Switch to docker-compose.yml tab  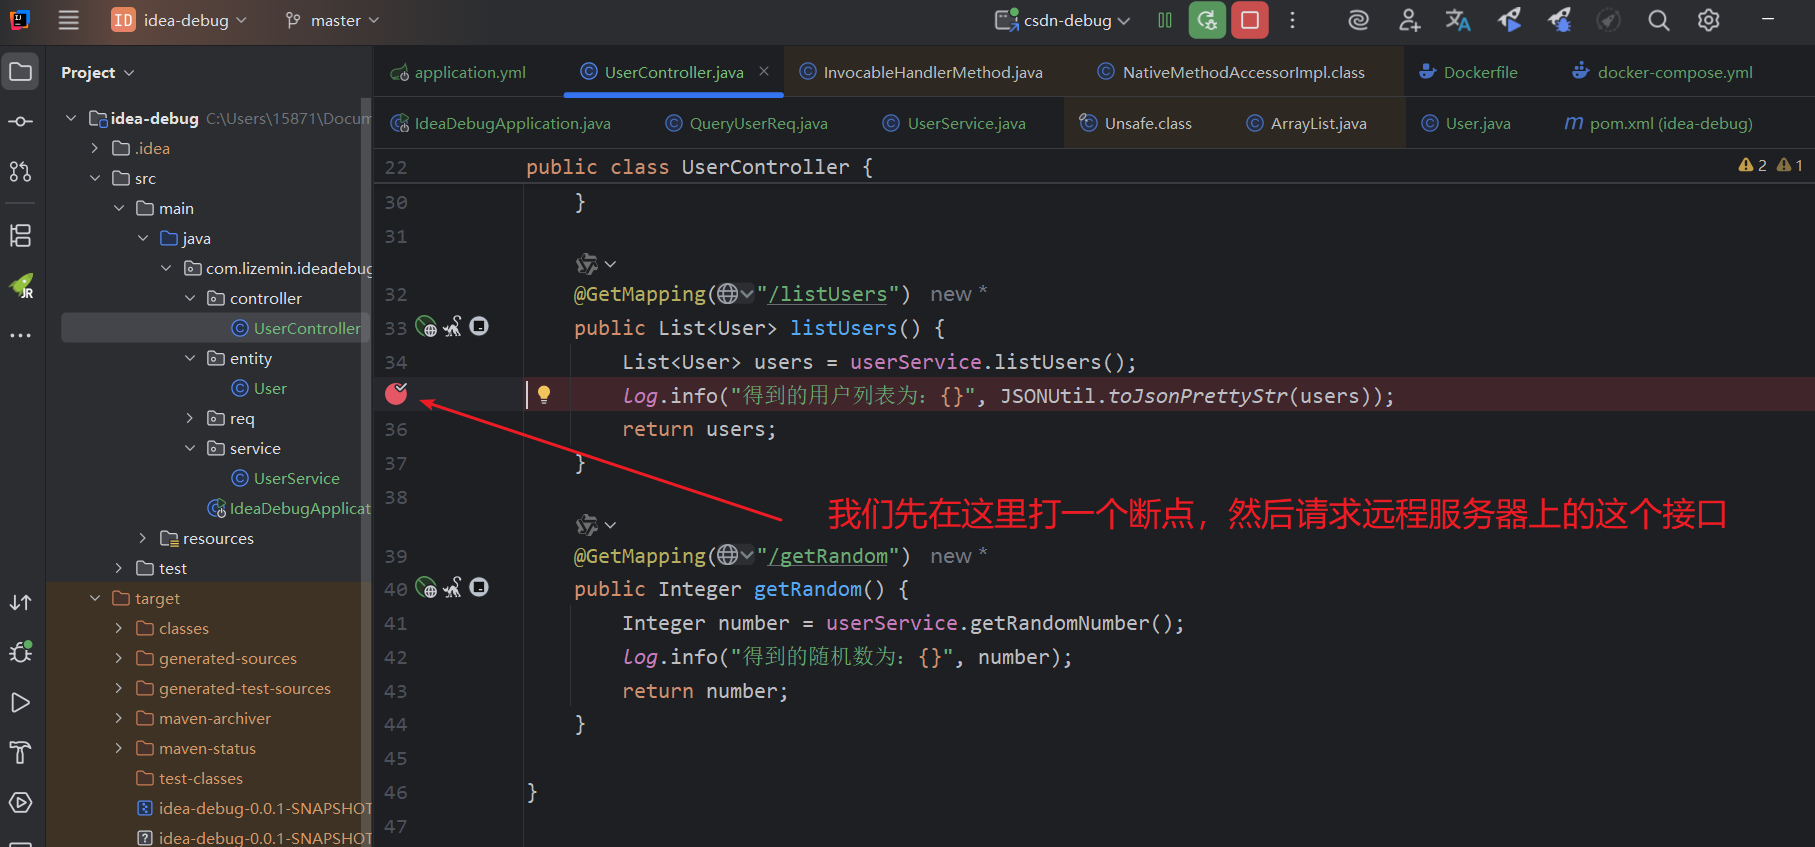[1662, 72]
